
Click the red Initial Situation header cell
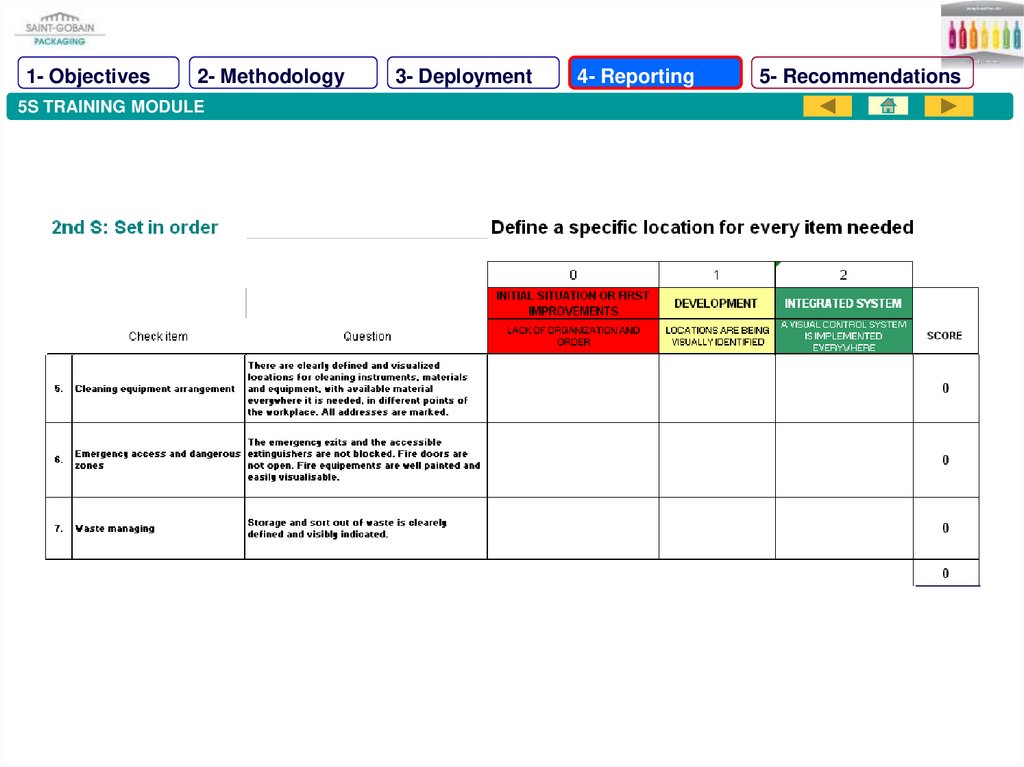573,303
